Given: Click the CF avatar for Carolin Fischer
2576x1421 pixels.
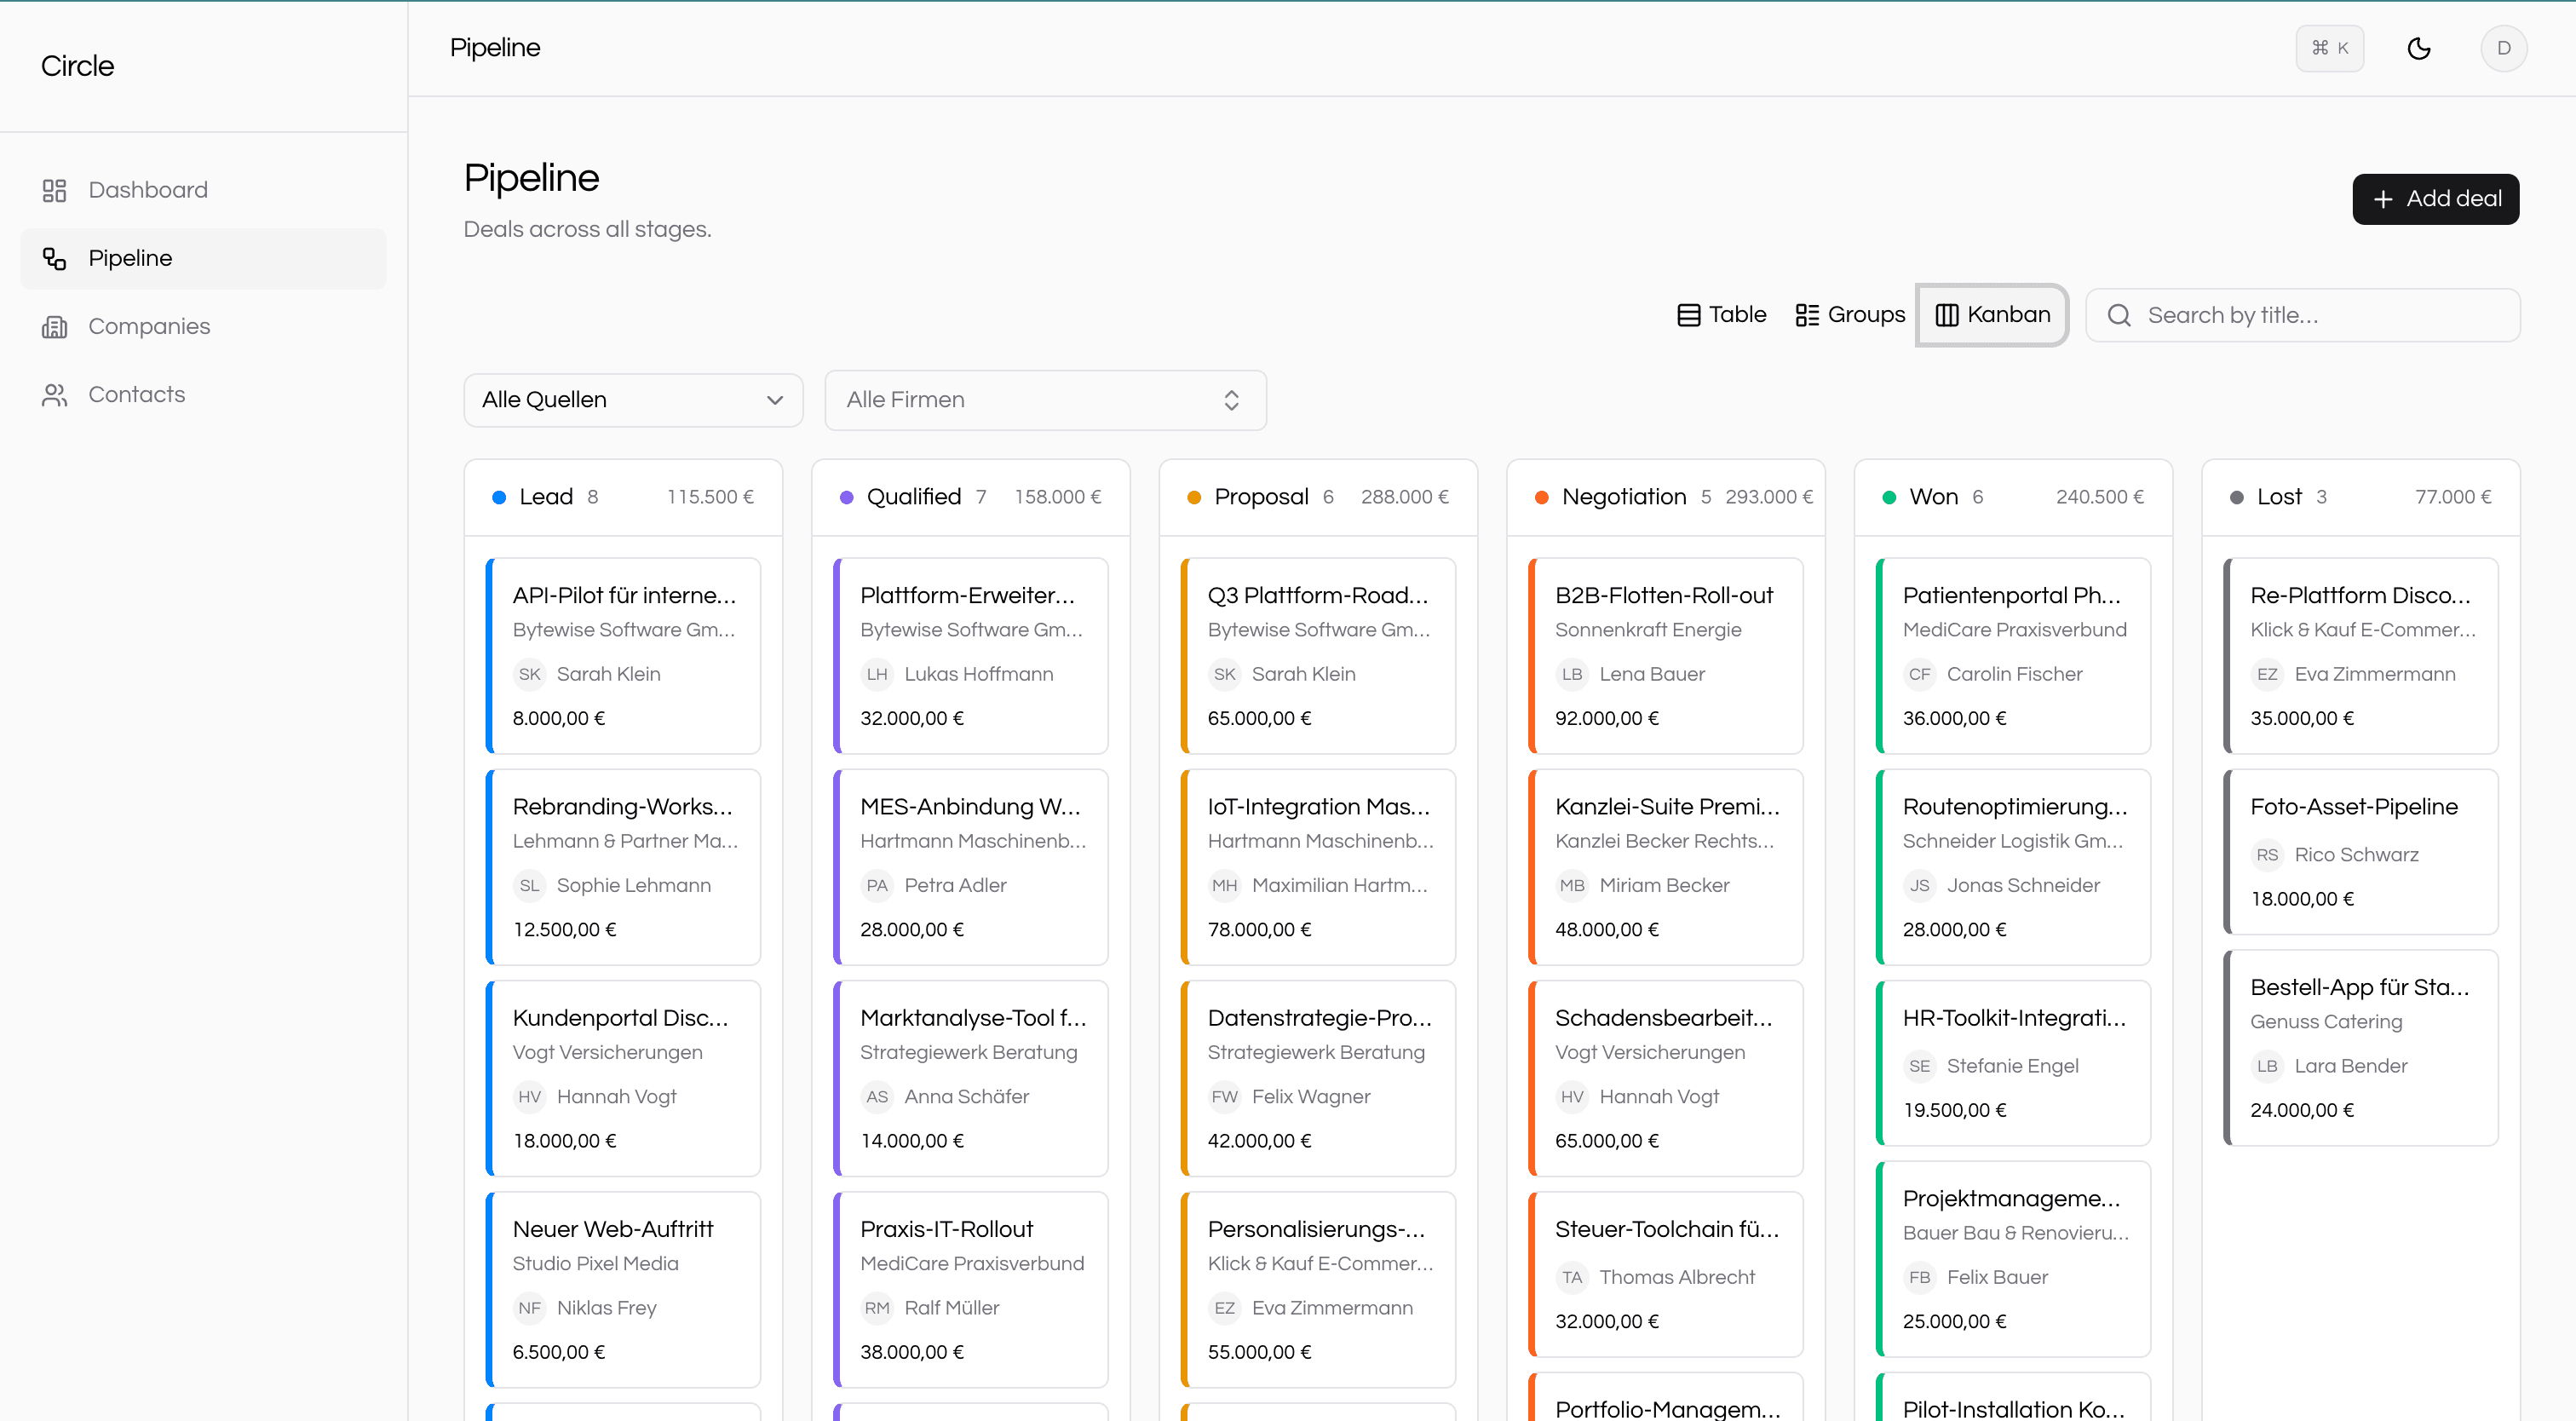Looking at the screenshot, I should [1919, 674].
